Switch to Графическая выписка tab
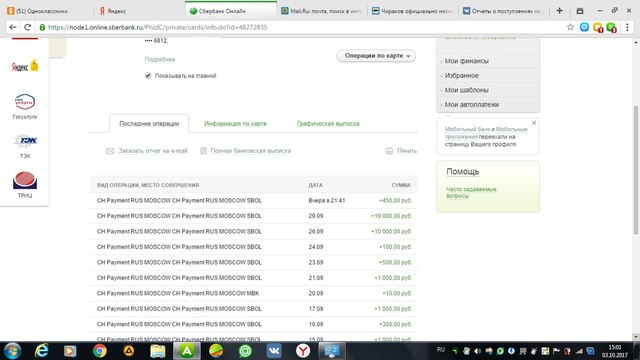The height and width of the screenshot is (360, 640). point(328,124)
